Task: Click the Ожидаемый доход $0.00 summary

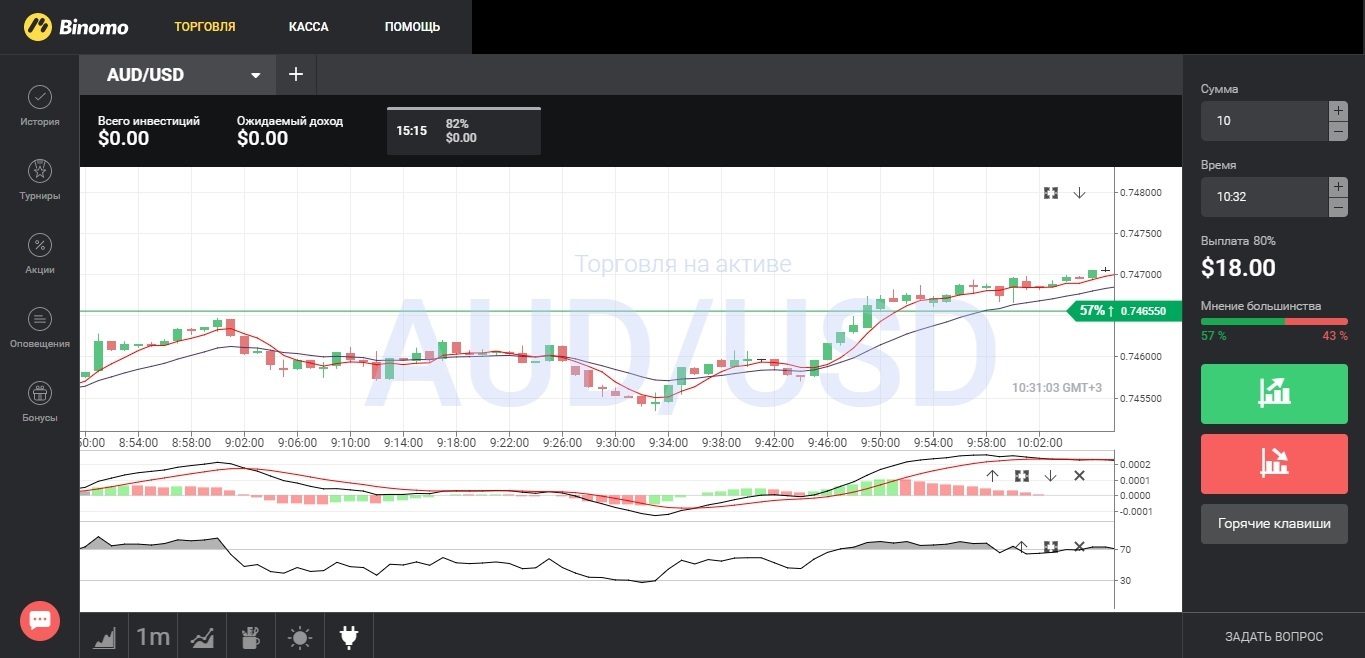Action: pos(289,131)
